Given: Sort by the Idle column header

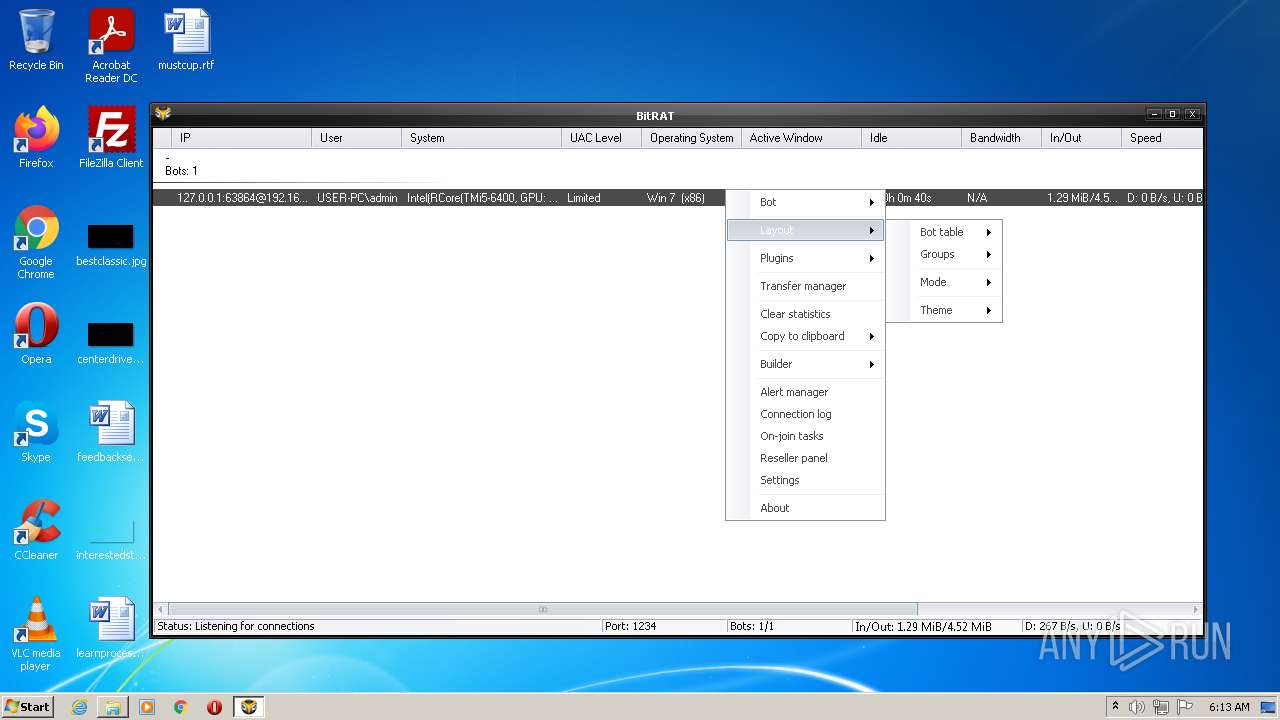Looking at the screenshot, I should point(911,138).
